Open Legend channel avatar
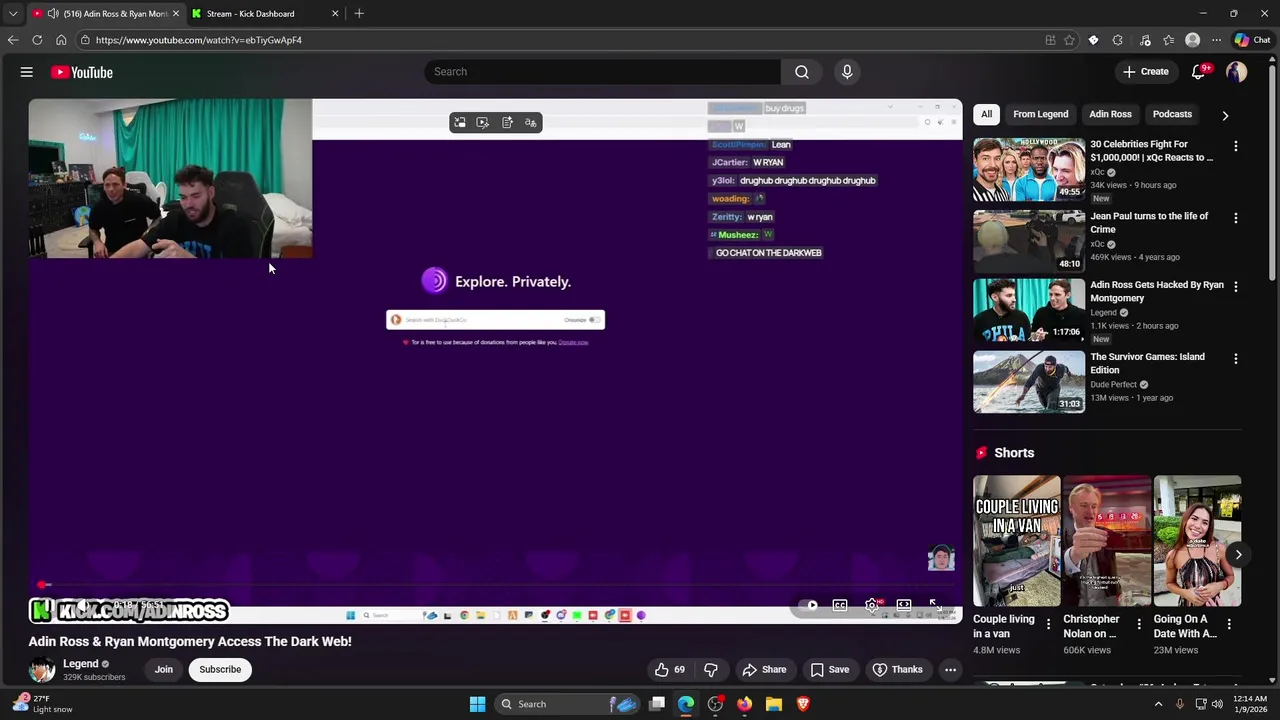 click(42, 670)
